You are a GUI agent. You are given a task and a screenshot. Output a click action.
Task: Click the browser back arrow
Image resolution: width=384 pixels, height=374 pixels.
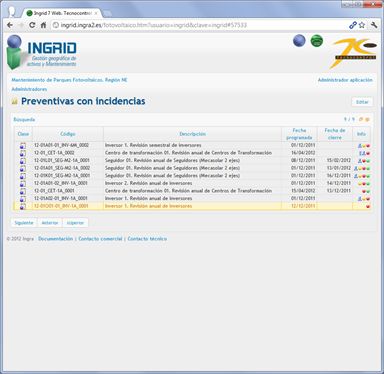coord(10,25)
